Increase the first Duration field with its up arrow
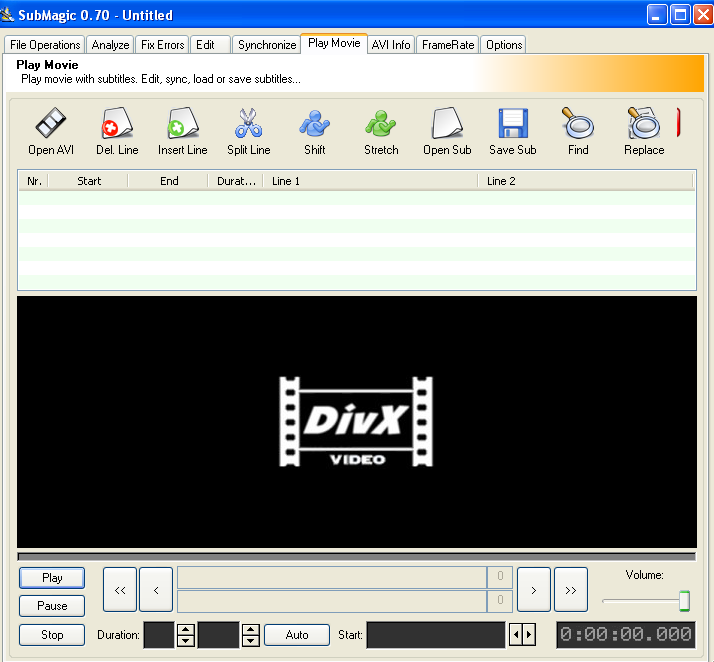Image resolution: width=714 pixels, height=662 pixels. coord(185,629)
